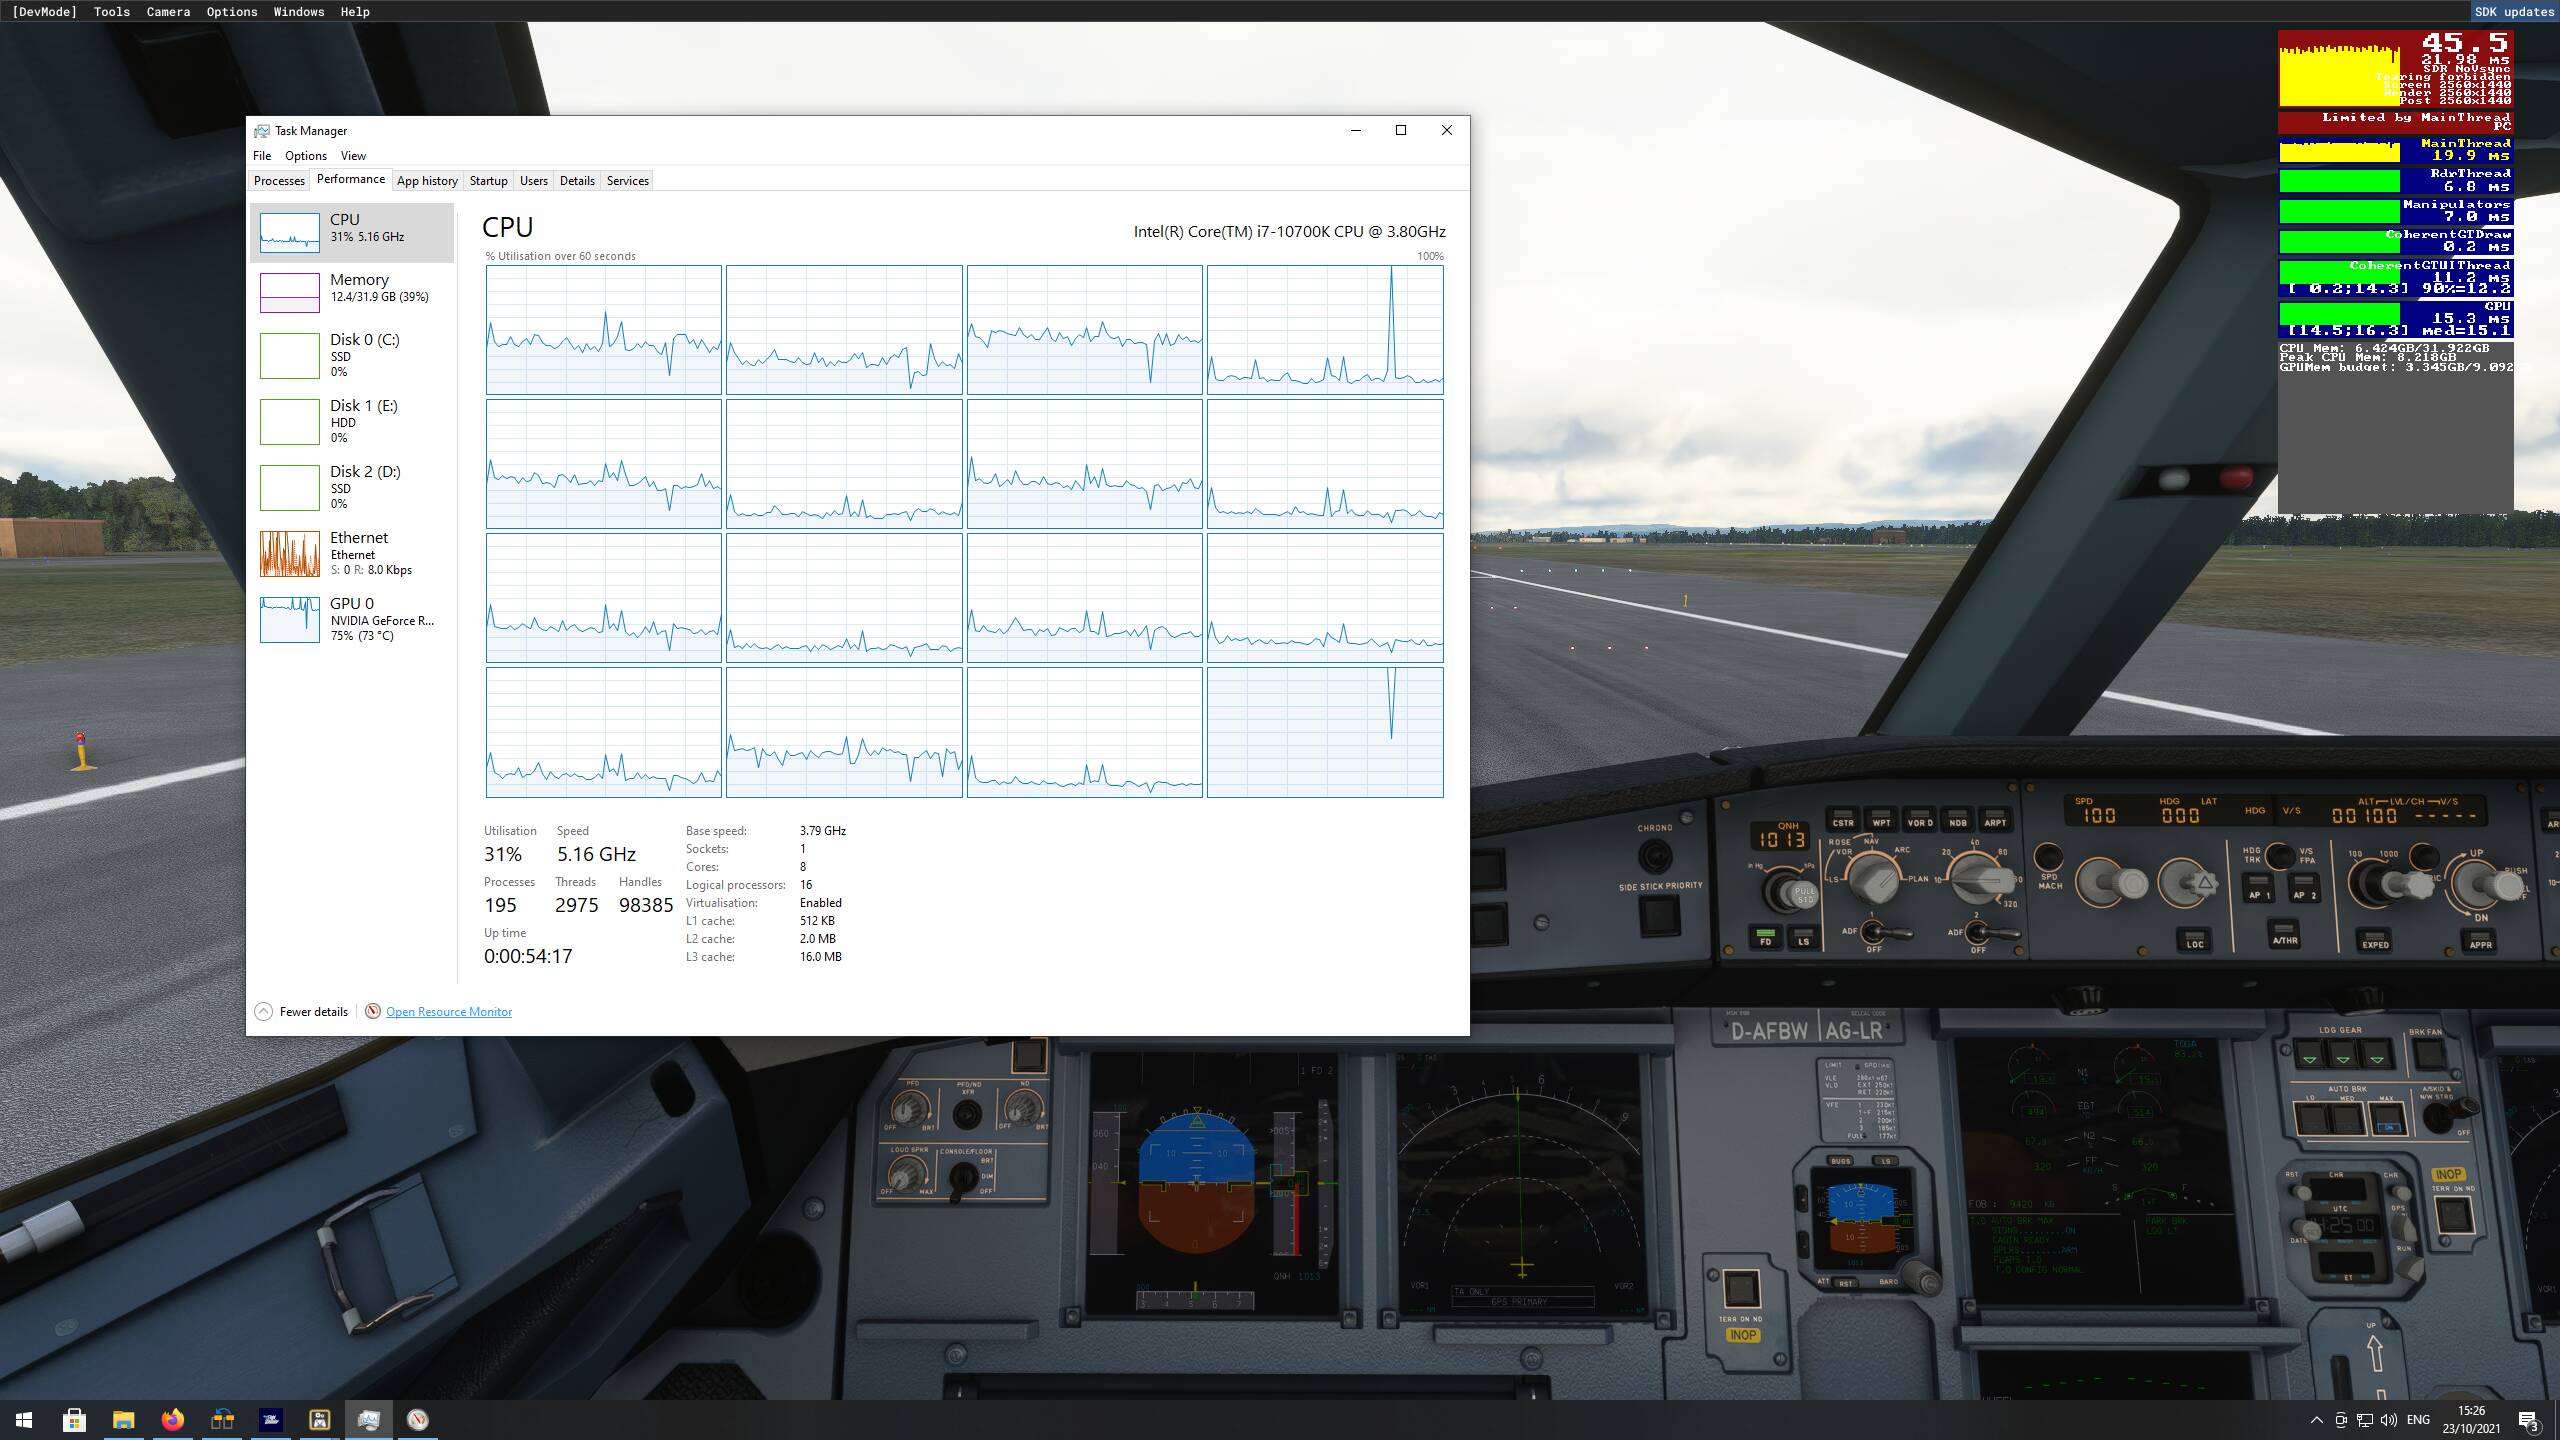Click the Open Resource Monitor link
2560x1440 pixels.
(x=448, y=1011)
